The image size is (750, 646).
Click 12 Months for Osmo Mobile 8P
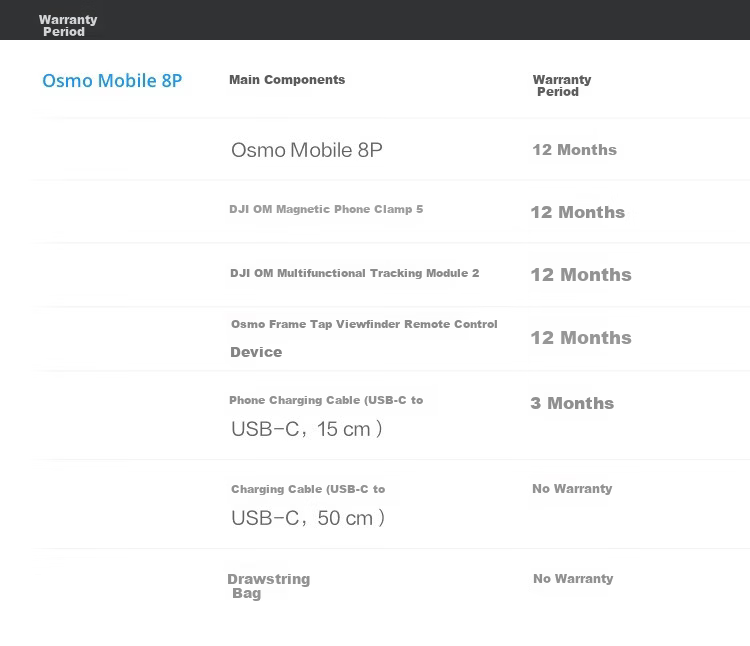click(574, 150)
